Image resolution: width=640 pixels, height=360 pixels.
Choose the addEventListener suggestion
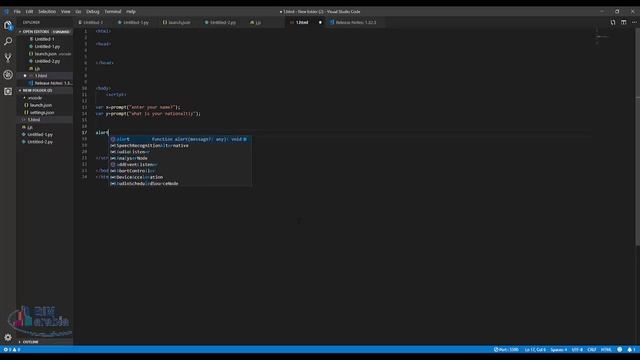click(x=180, y=164)
